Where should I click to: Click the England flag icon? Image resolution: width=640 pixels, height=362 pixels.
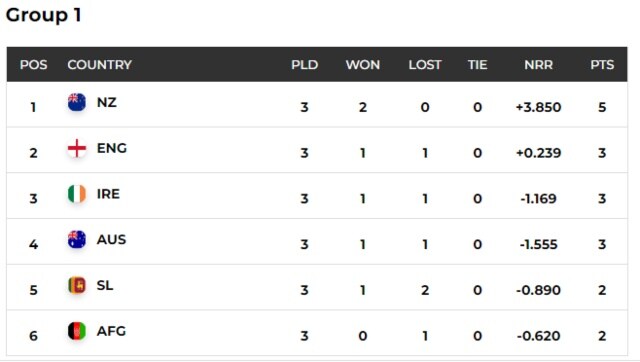(x=77, y=148)
